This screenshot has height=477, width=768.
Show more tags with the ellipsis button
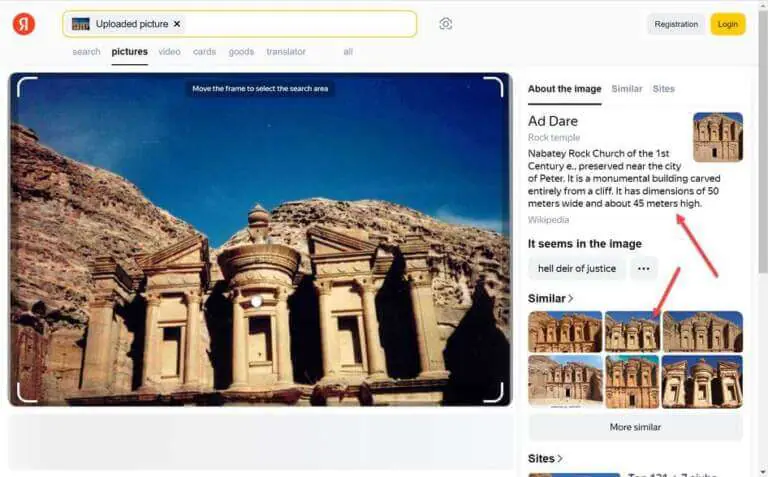(643, 268)
